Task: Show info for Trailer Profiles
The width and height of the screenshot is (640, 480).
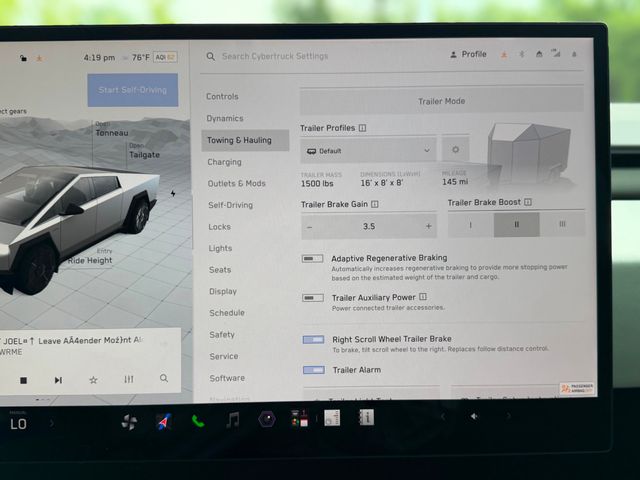Action: point(362,128)
